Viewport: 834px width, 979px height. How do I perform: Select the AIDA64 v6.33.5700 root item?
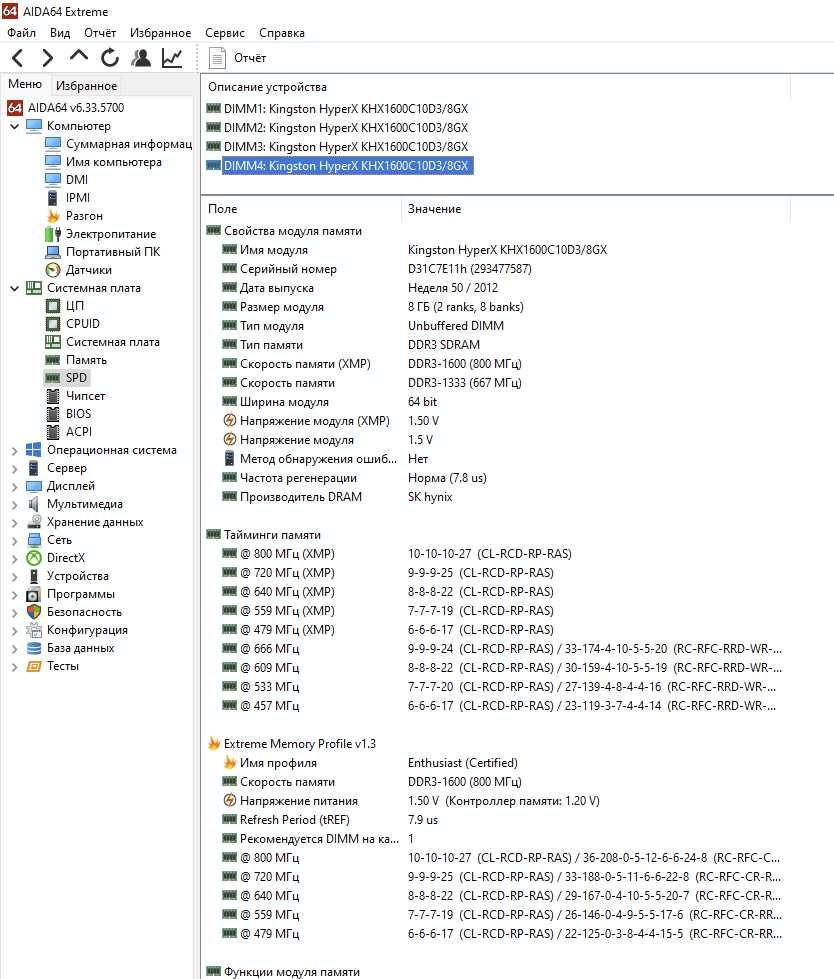pyautogui.click(x=66, y=107)
